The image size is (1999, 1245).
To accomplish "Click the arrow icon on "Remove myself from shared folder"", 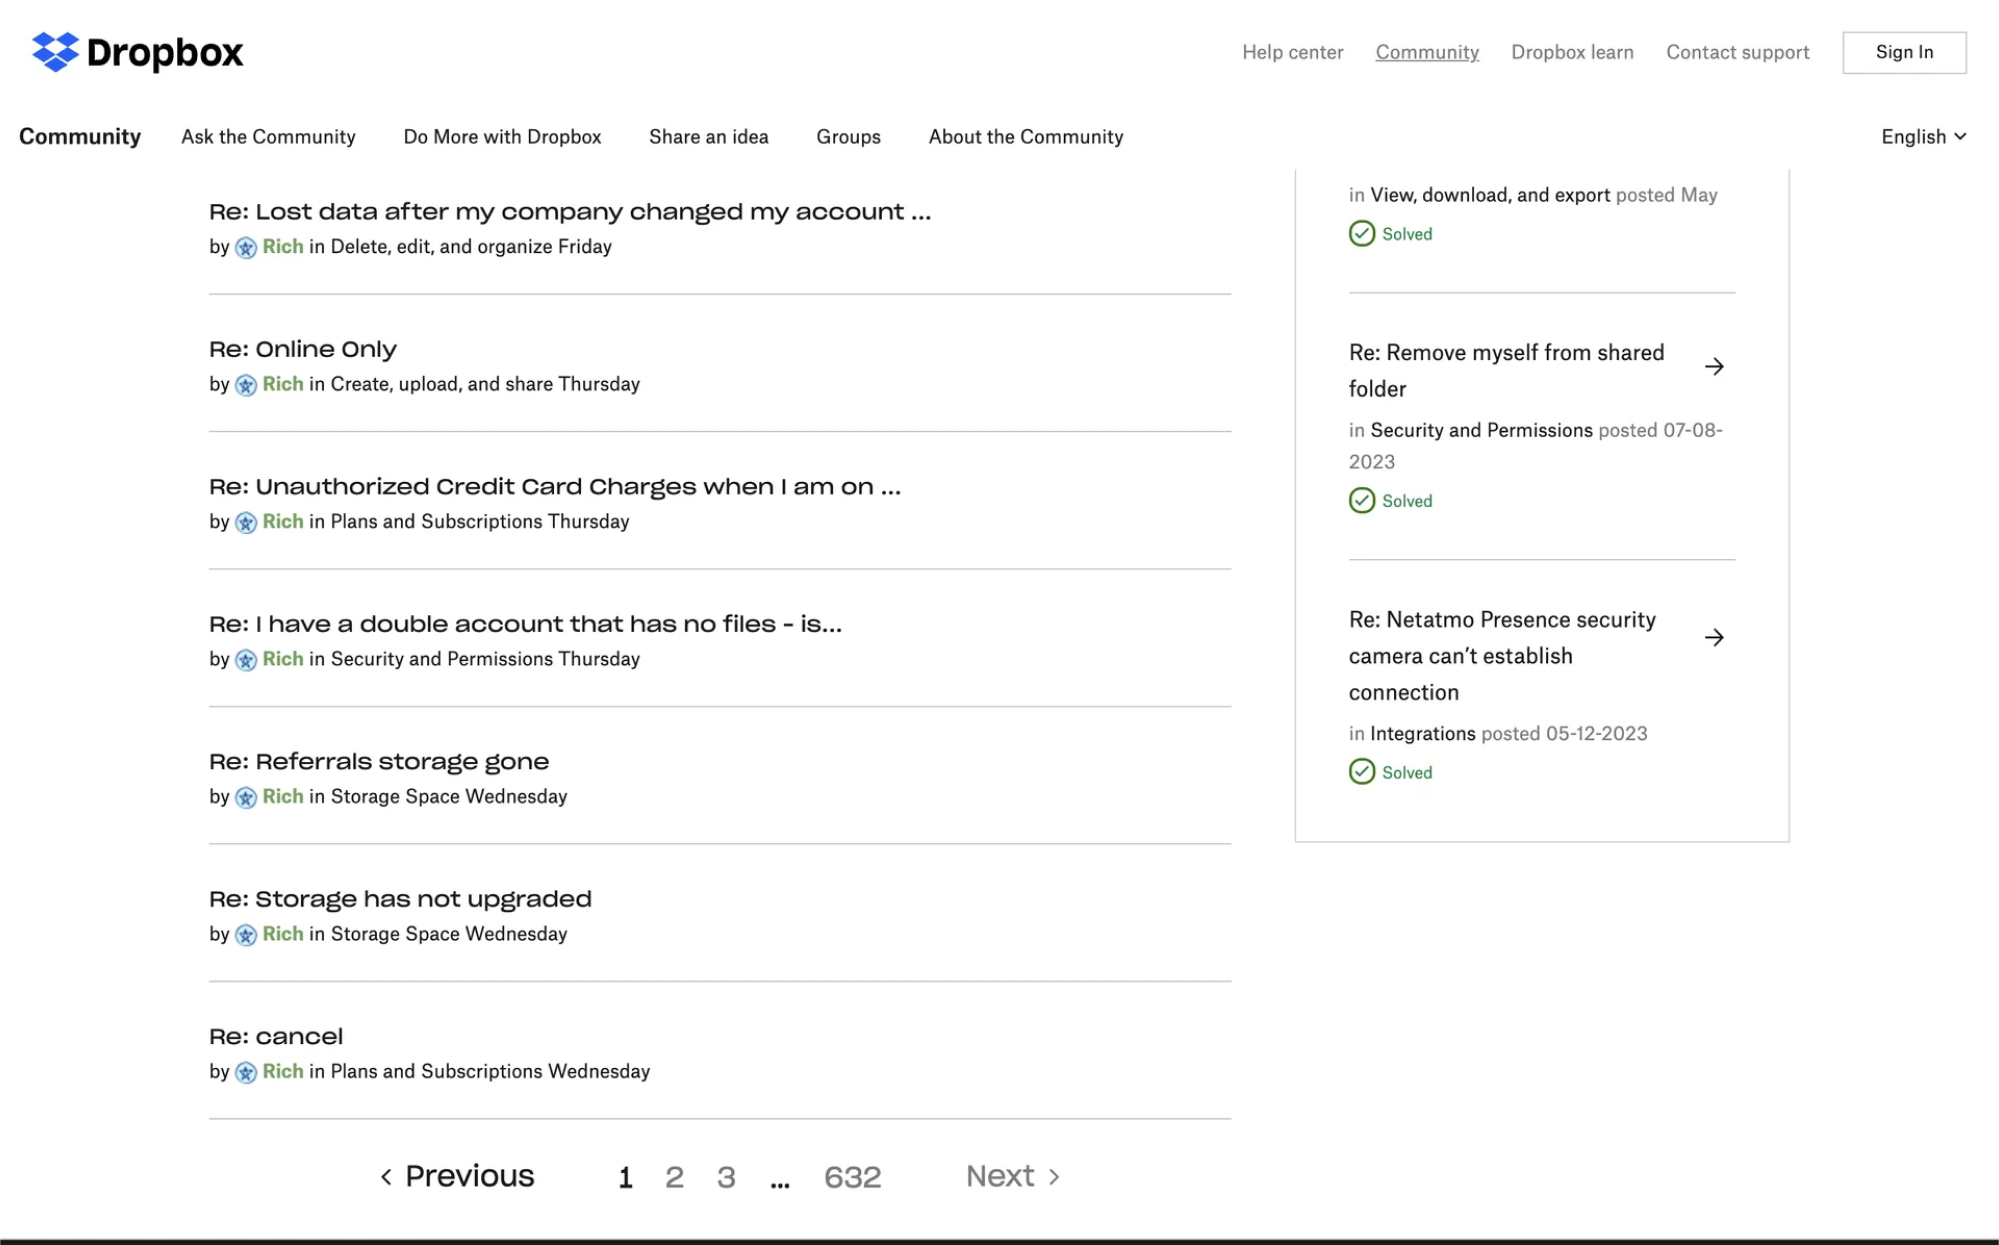I will [x=1716, y=366].
